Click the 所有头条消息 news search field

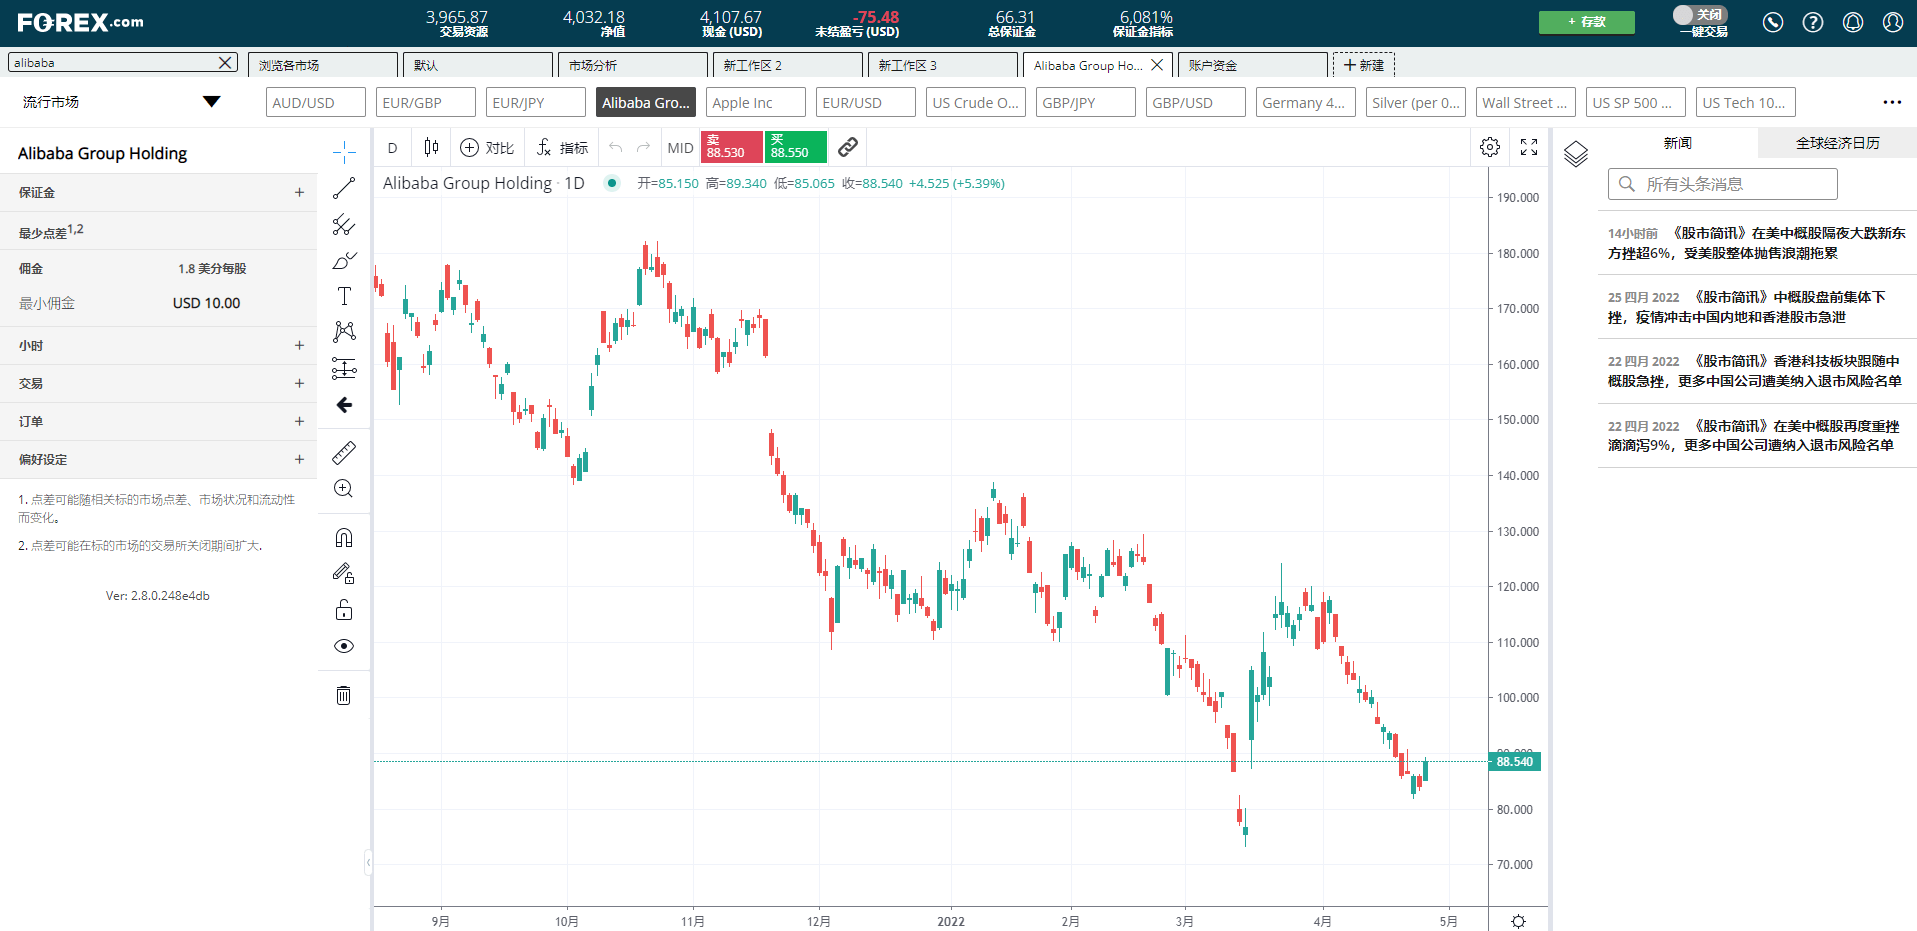[x=1722, y=184]
